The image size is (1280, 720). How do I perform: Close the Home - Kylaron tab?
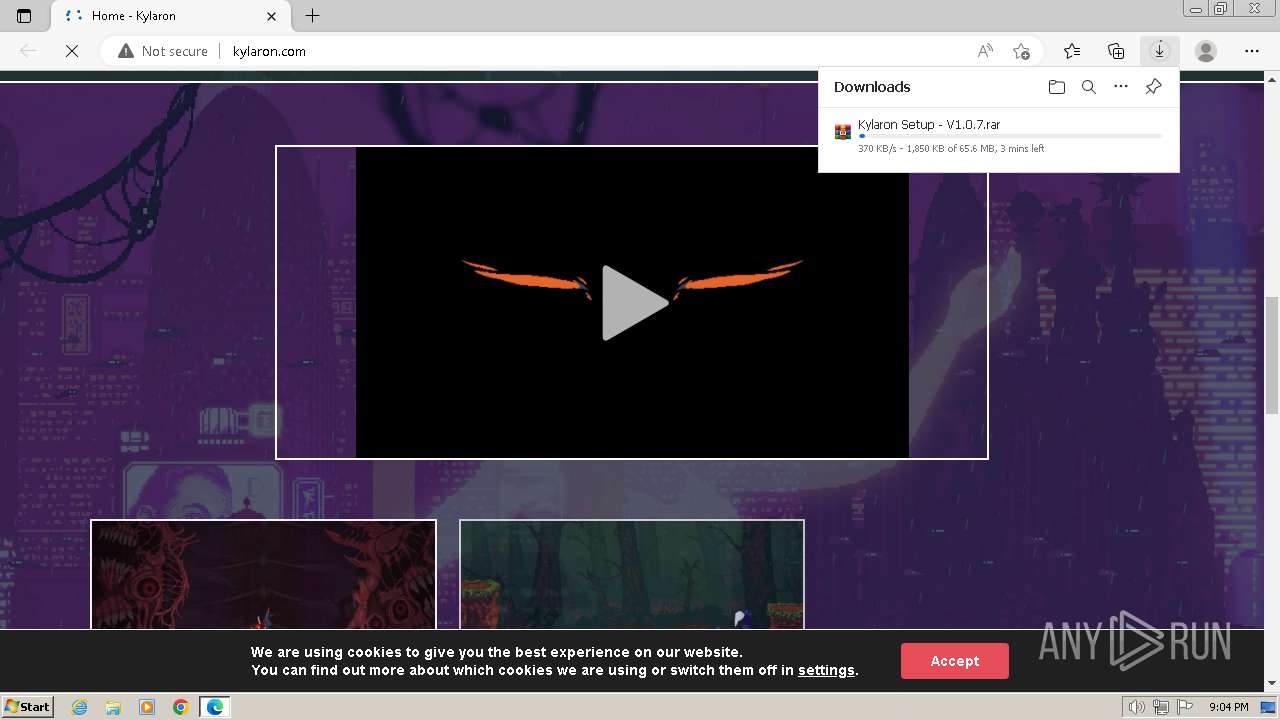tap(272, 16)
